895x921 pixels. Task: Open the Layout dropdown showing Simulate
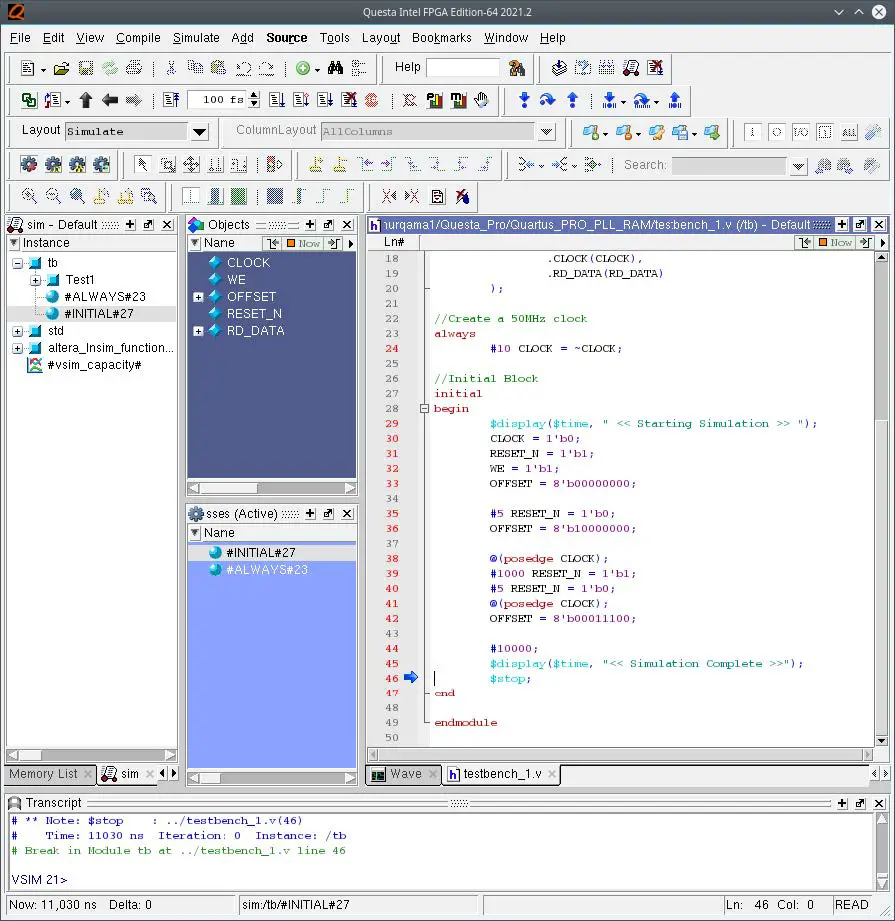198,131
